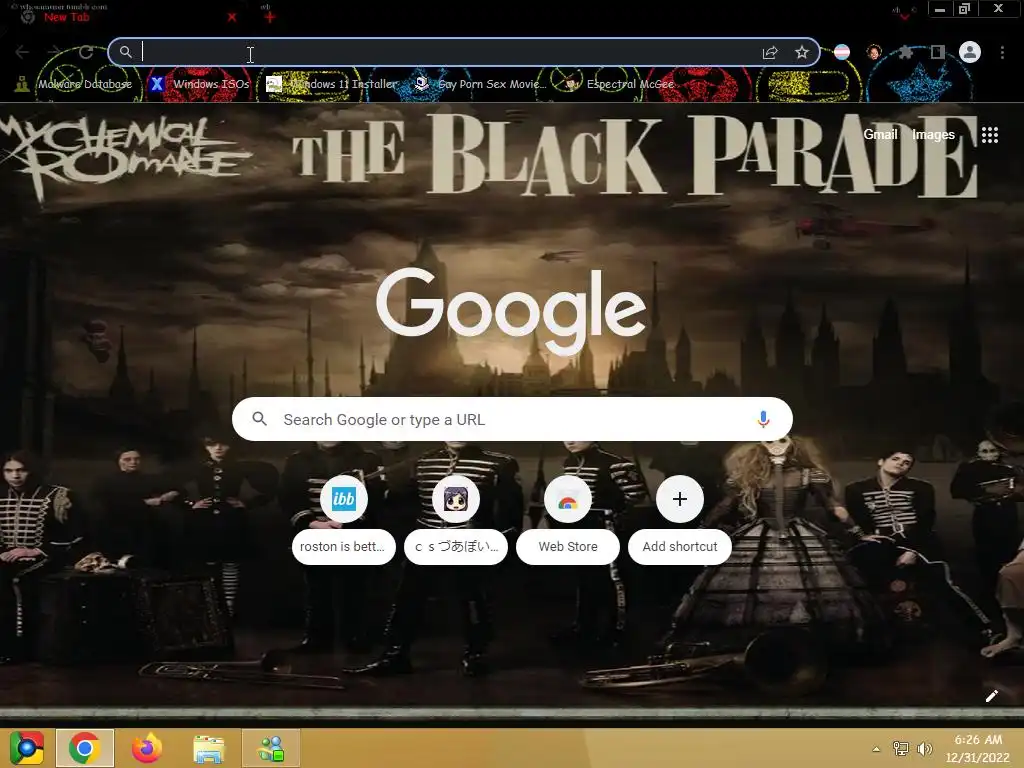The image size is (1024, 768).
Task: Open the Images link
Action: 933,135
